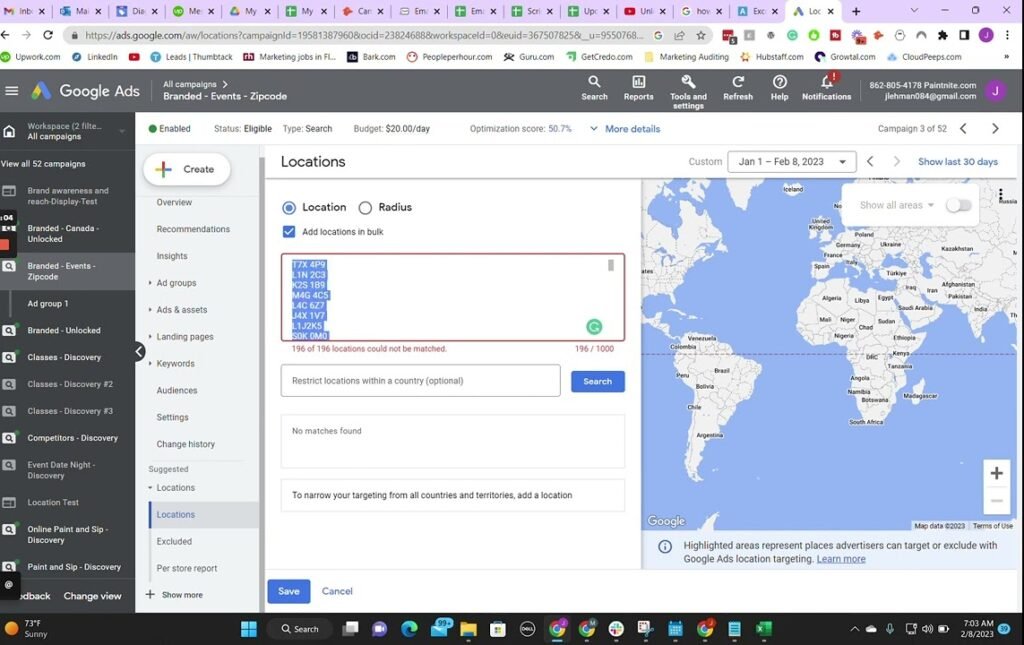Click the Grammarly icon in bulk textbox
This screenshot has width=1024, height=645.
pyautogui.click(x=594, y=326)
